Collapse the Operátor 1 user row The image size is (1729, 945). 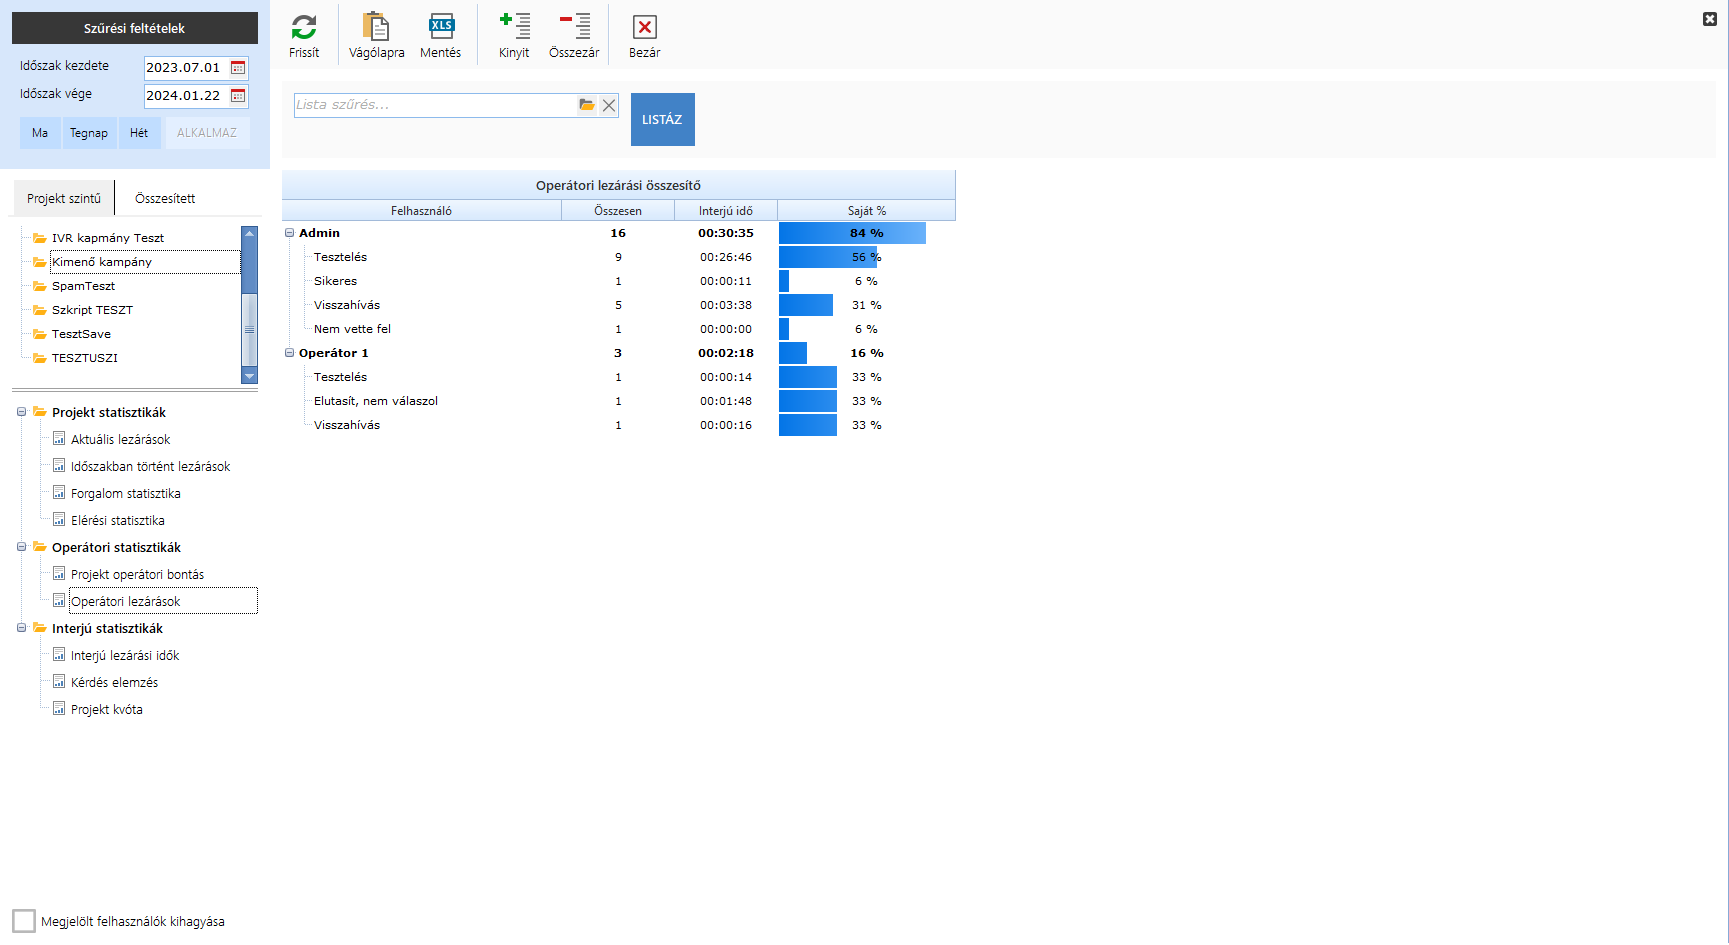(x=290, y=353)
